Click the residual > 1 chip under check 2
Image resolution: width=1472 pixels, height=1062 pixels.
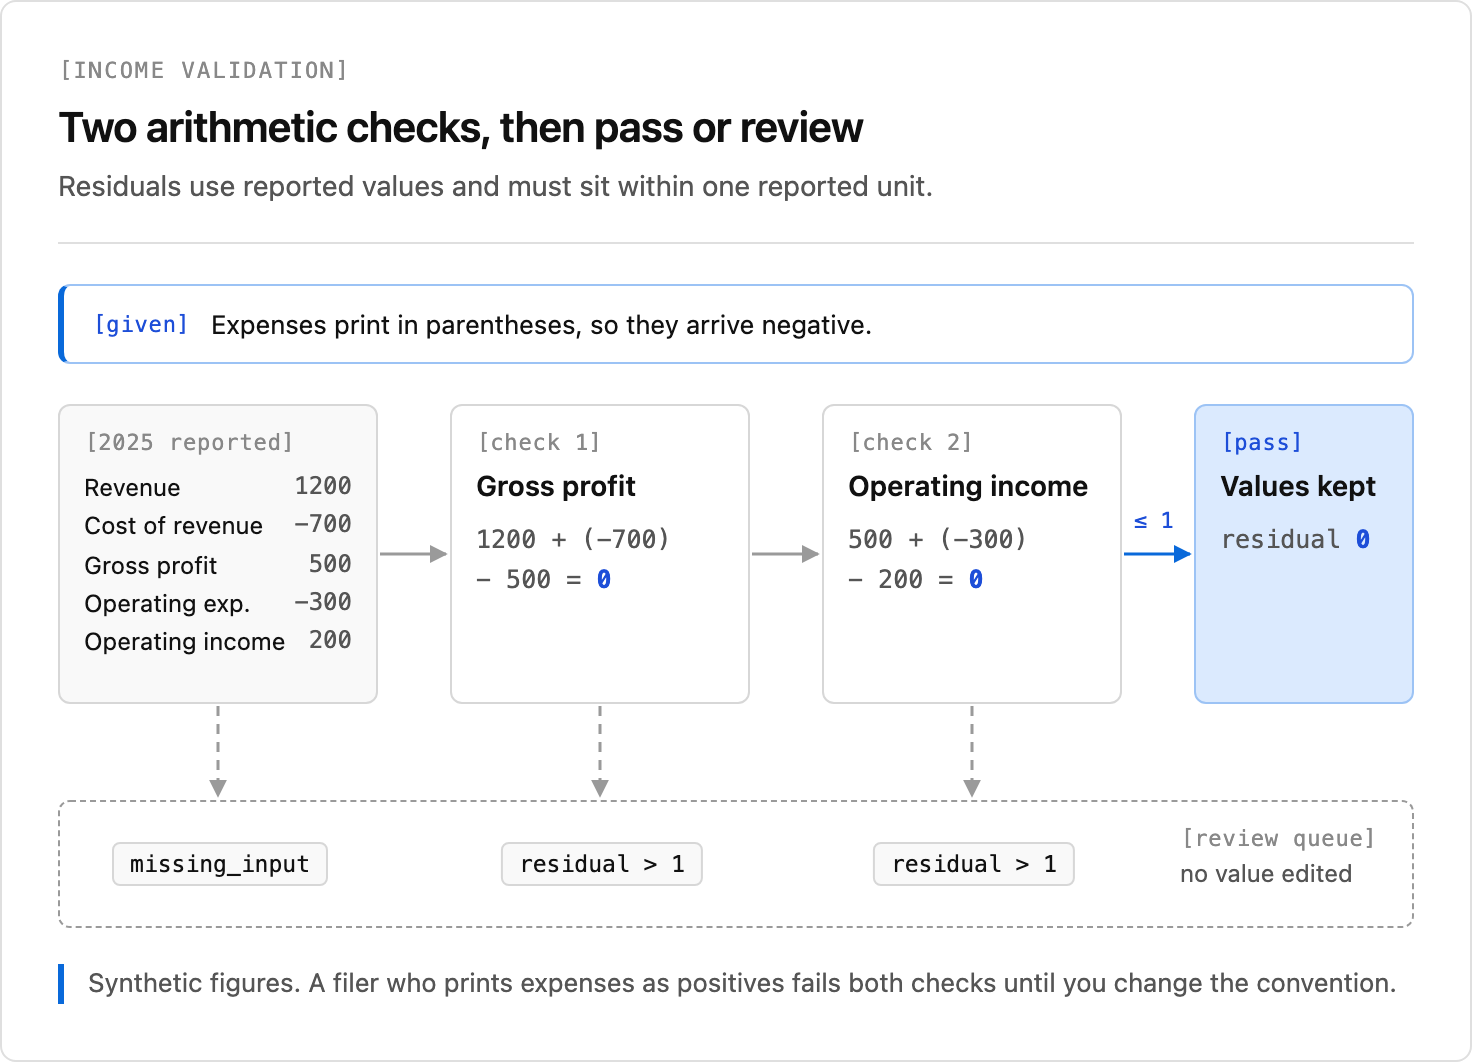click(x=974, y=864)
